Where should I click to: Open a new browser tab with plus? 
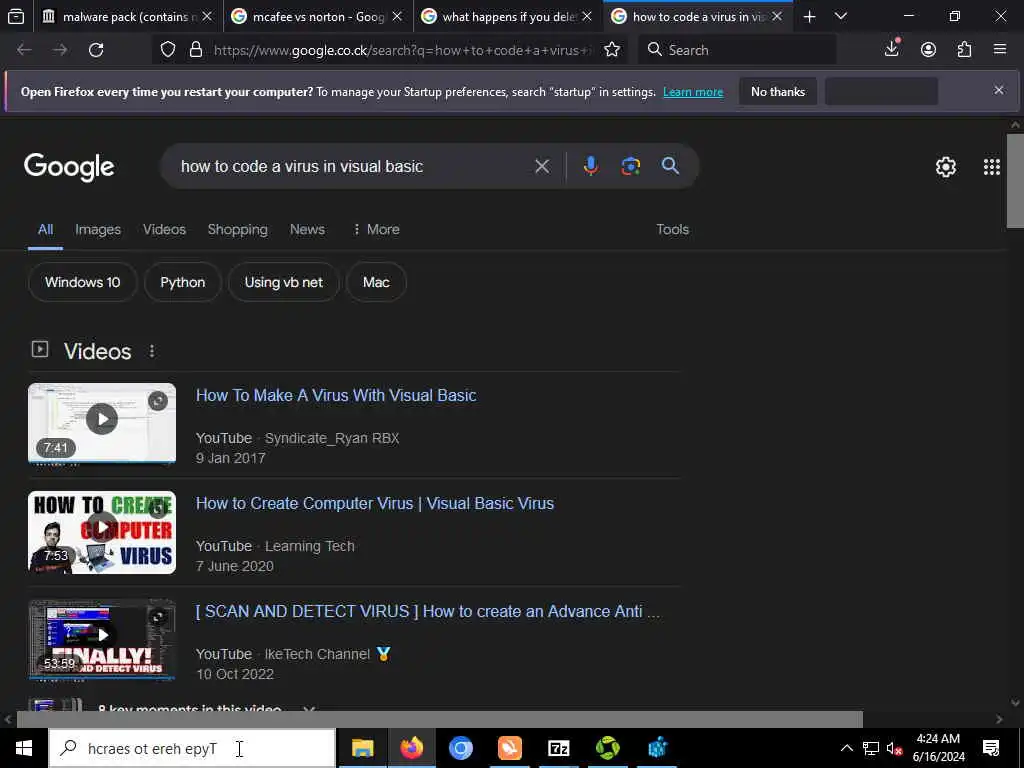click(x=809, y=17)
